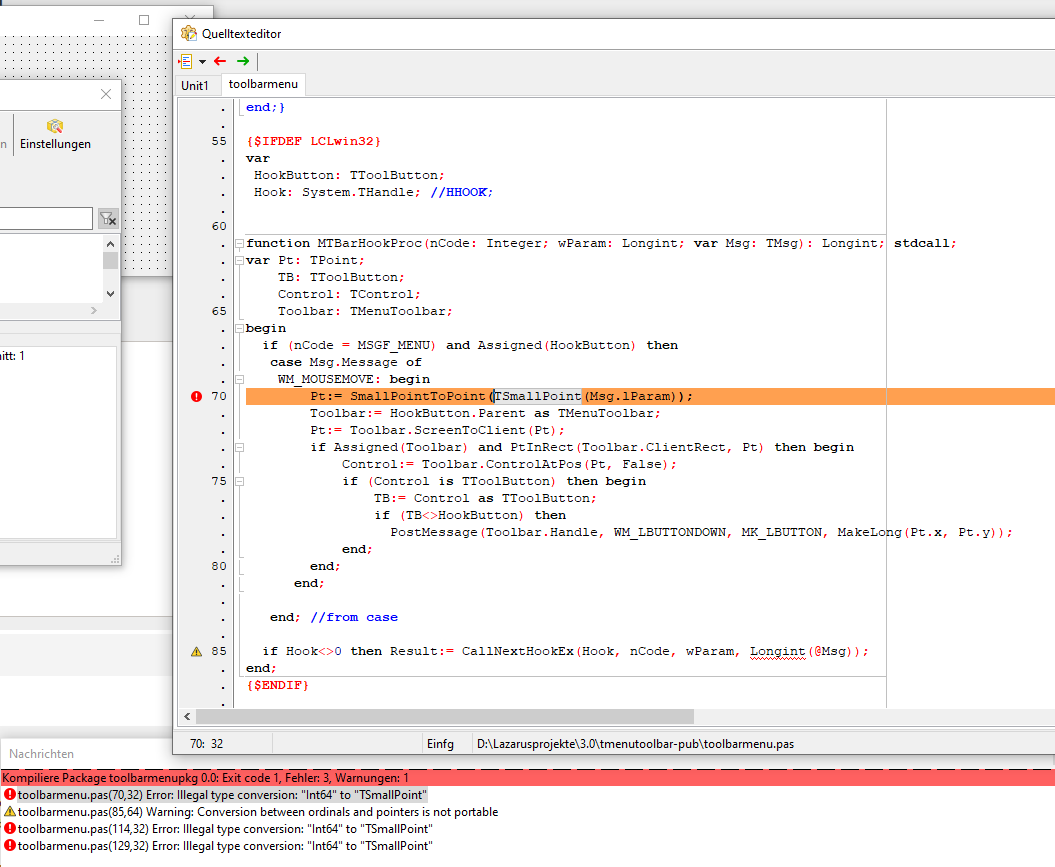Collapse the if Assigned(Toolbar) fold
The image size is (1055, 867).
click(x=240, y=447)
